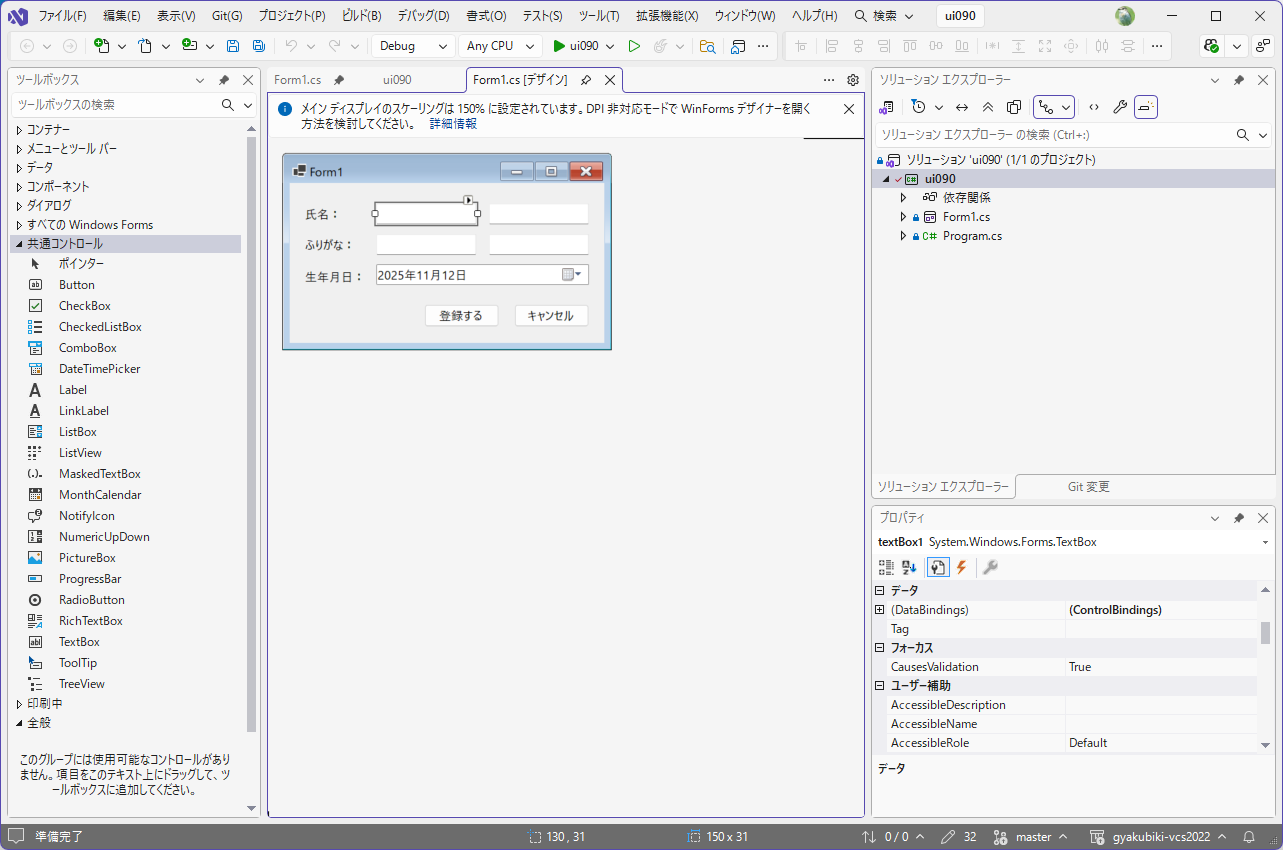The width and height of the screenshot is (1283, 850).
Task: Click the green Start Debugging play icon
Action: (559, 46)
